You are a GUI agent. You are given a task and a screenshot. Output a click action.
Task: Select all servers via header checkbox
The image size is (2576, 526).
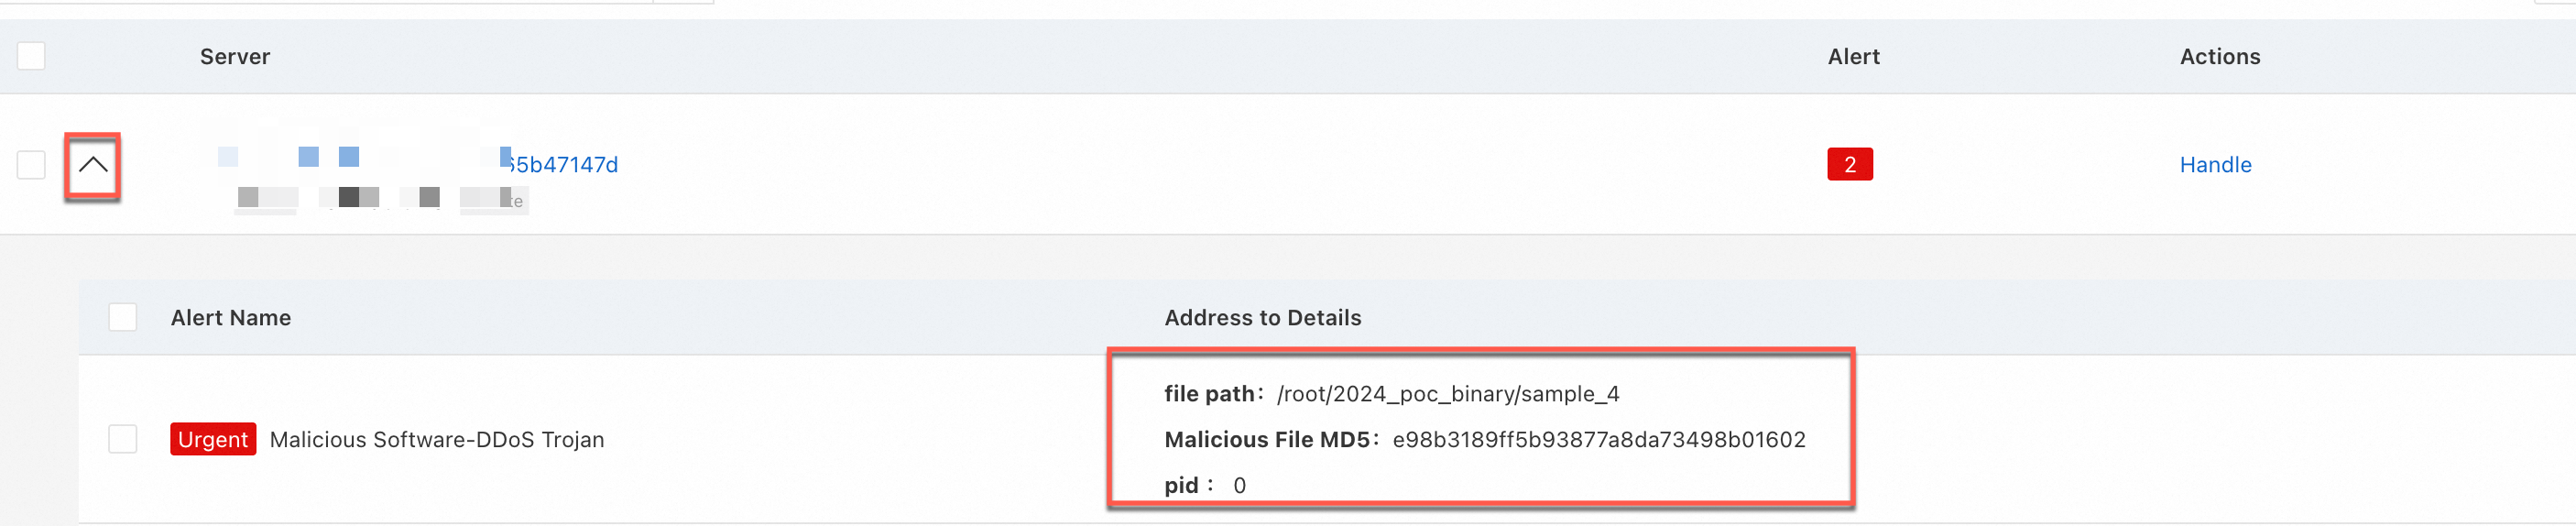click(31, 56)
